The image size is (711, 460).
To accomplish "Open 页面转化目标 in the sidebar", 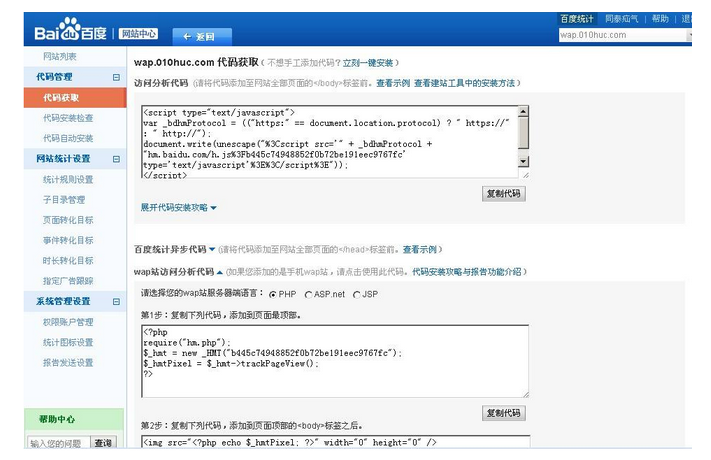I will pos(68,220).
